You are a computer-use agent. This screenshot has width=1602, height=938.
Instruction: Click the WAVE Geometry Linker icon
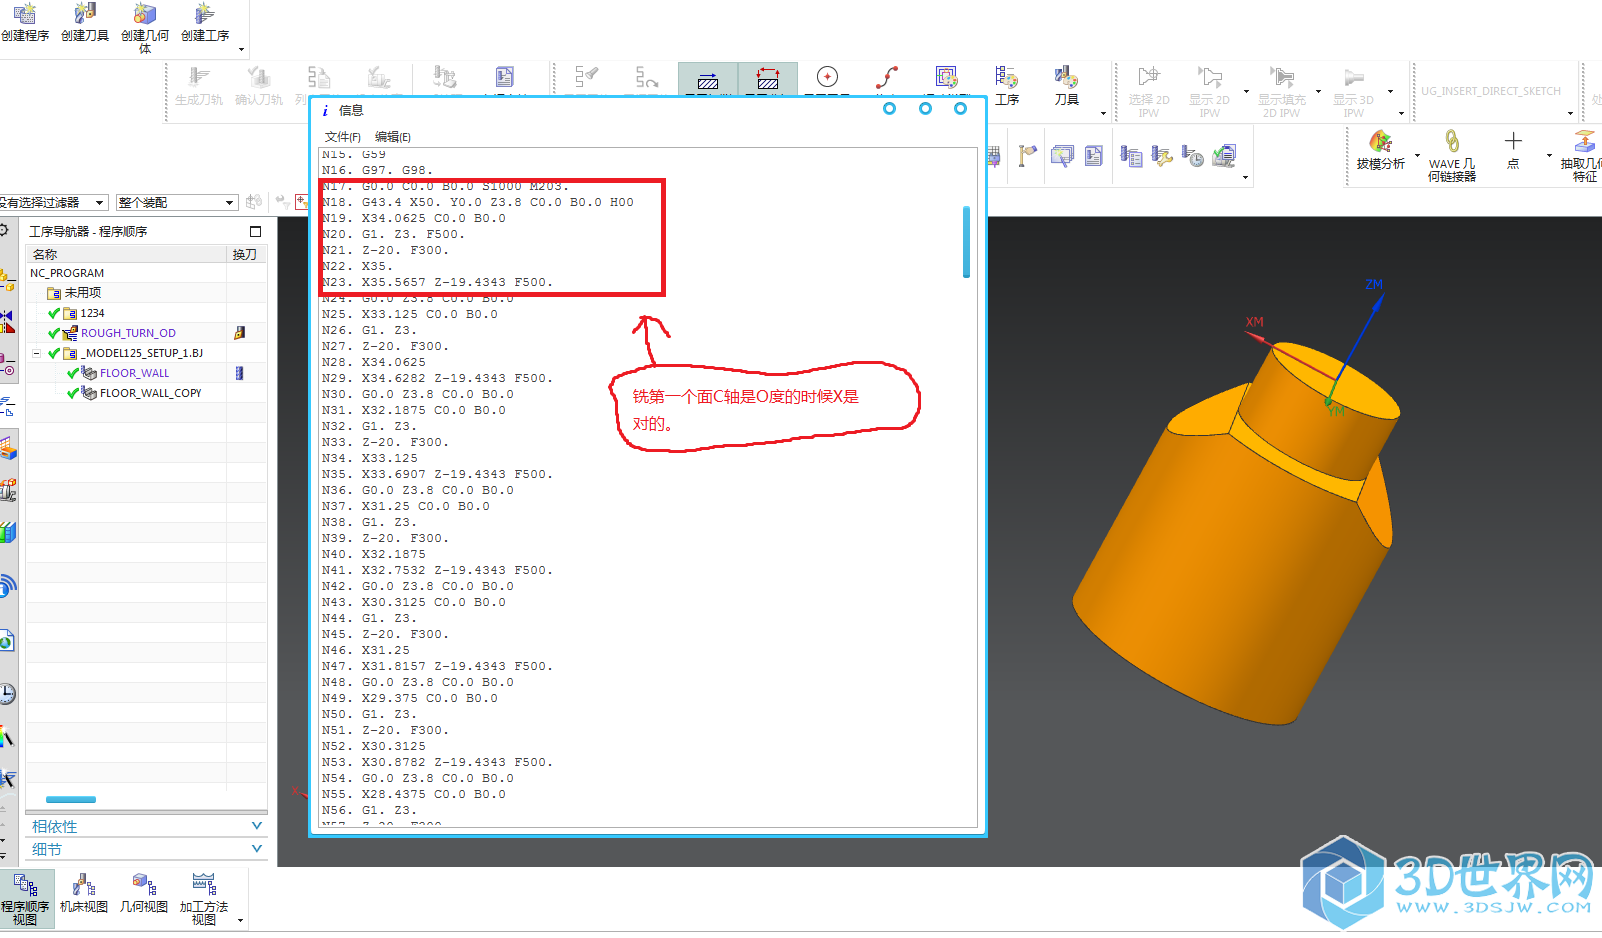pos(1452,142)
